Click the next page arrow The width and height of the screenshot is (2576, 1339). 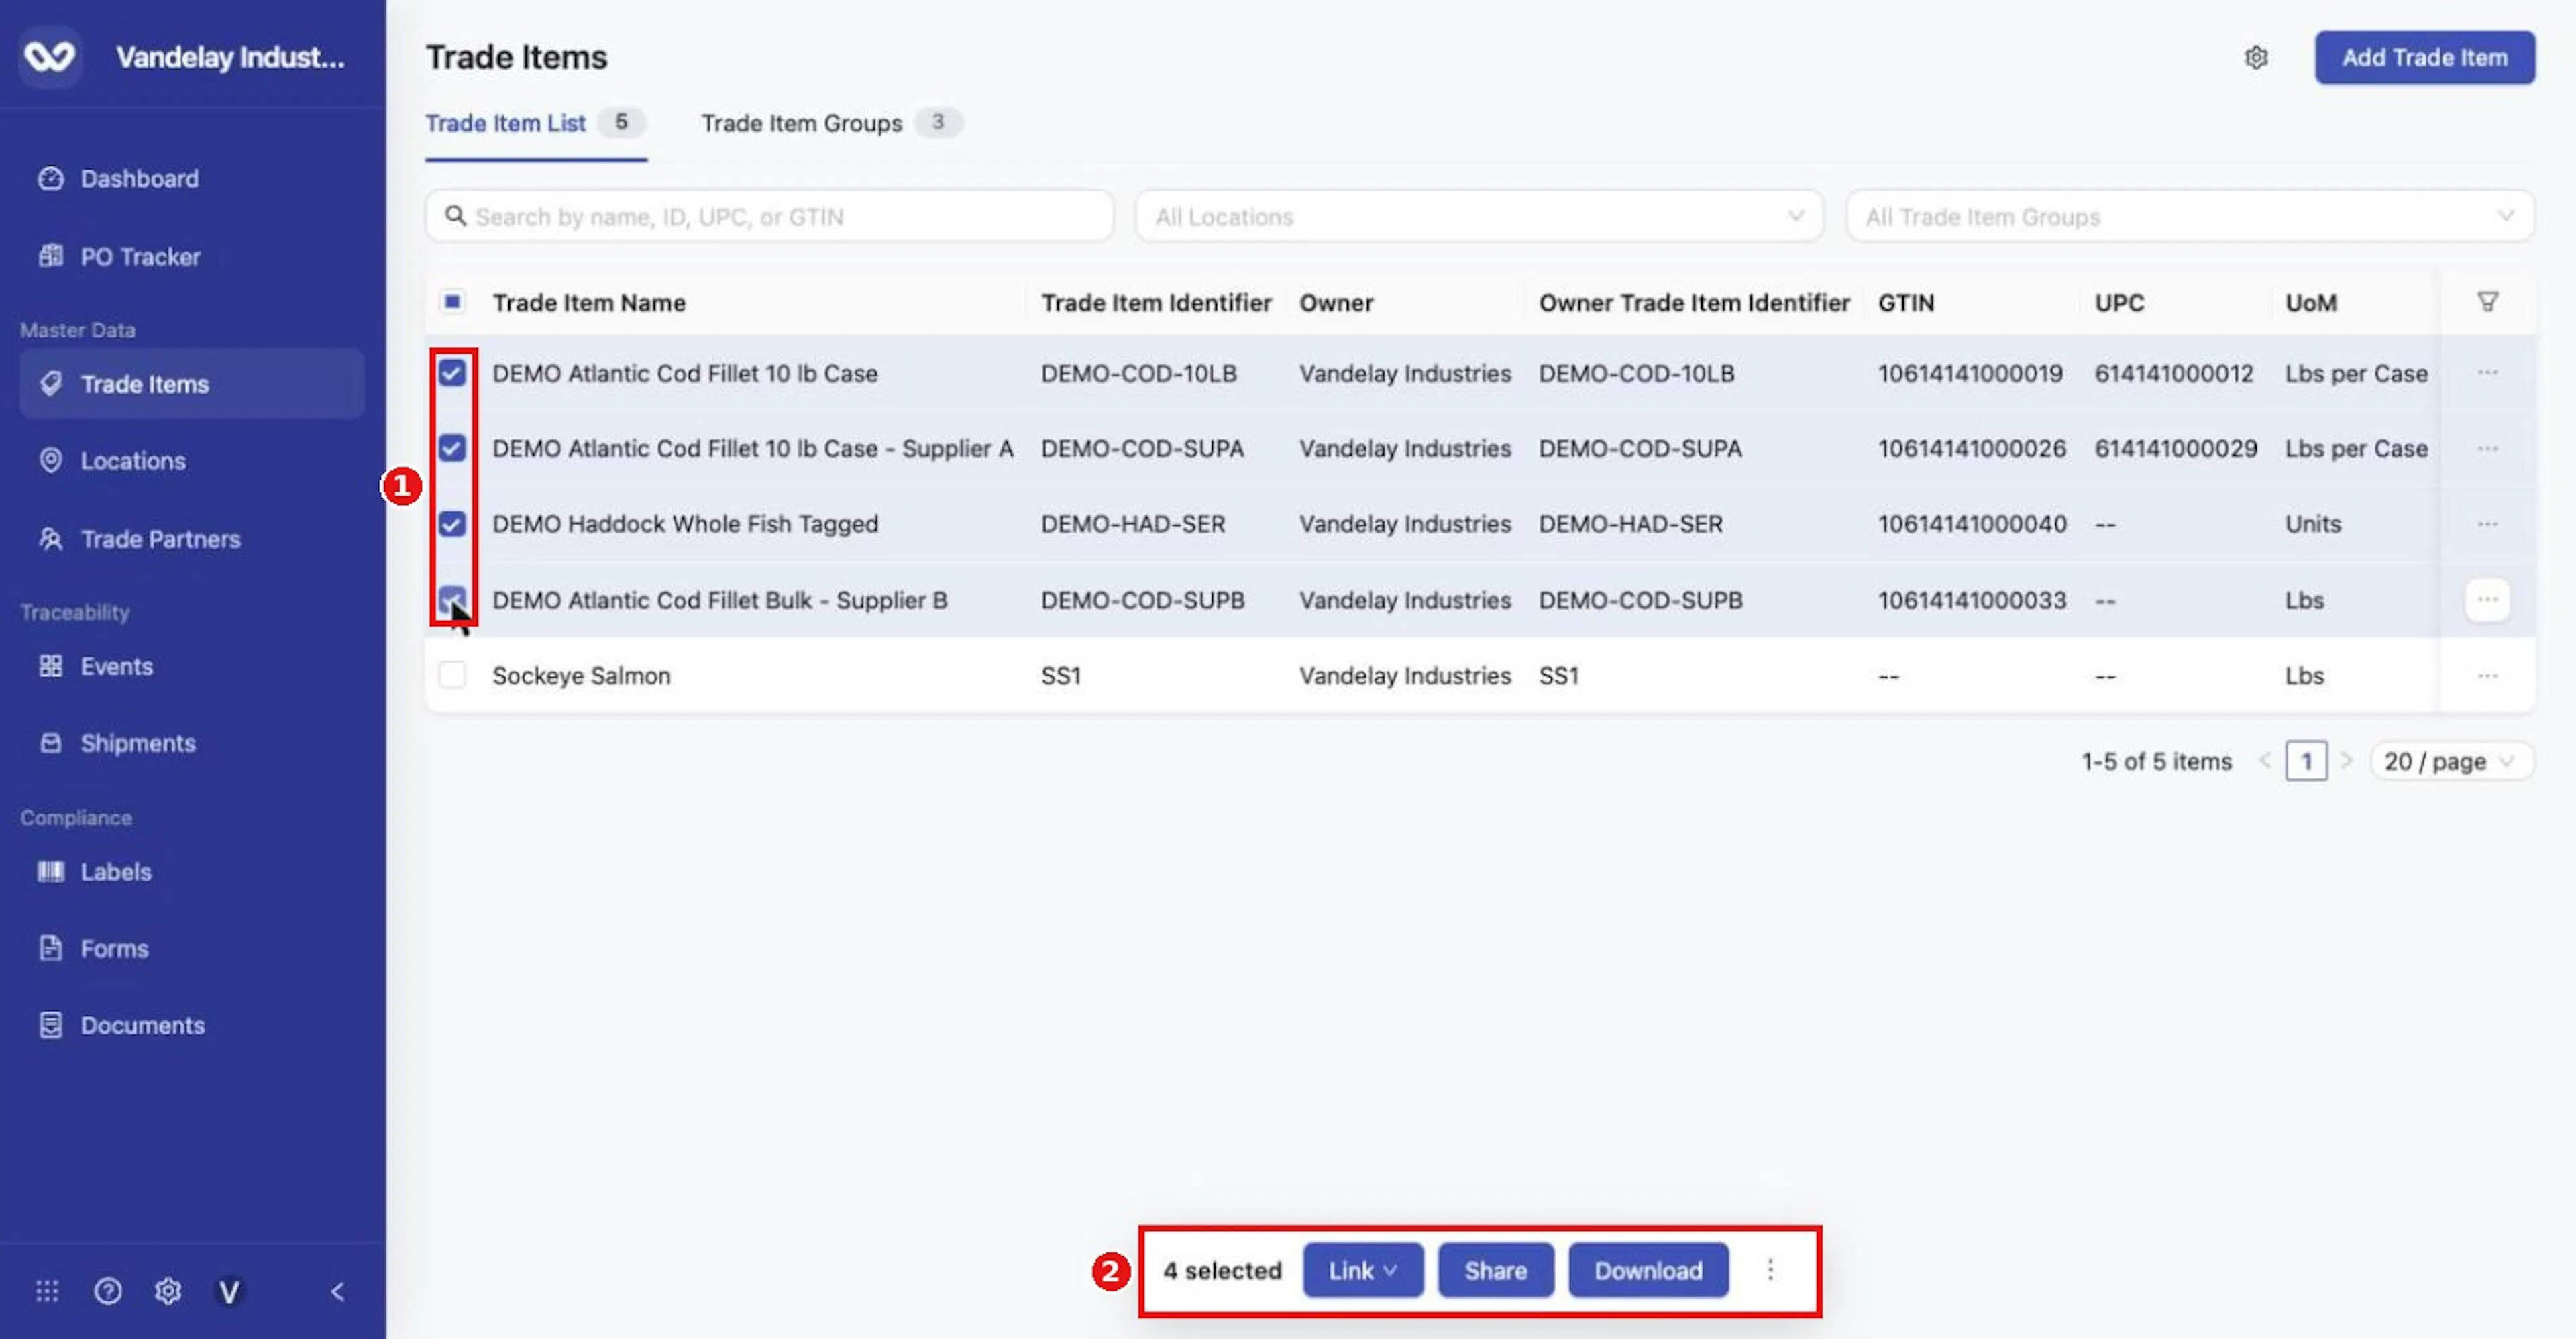(x=2346, y=762)
